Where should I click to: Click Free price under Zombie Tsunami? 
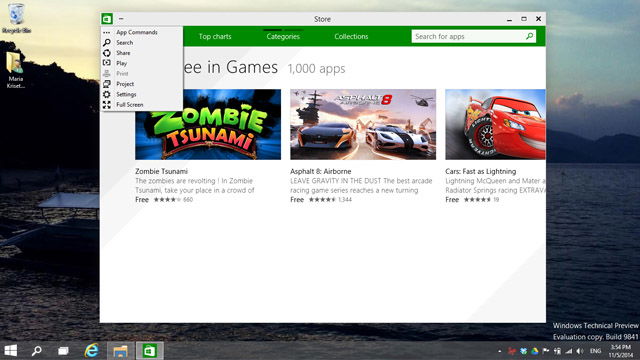142,200
